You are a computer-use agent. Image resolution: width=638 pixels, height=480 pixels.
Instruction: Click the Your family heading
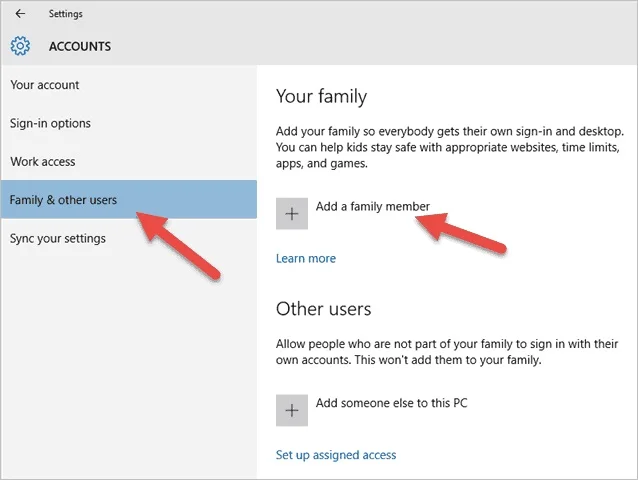321,97
